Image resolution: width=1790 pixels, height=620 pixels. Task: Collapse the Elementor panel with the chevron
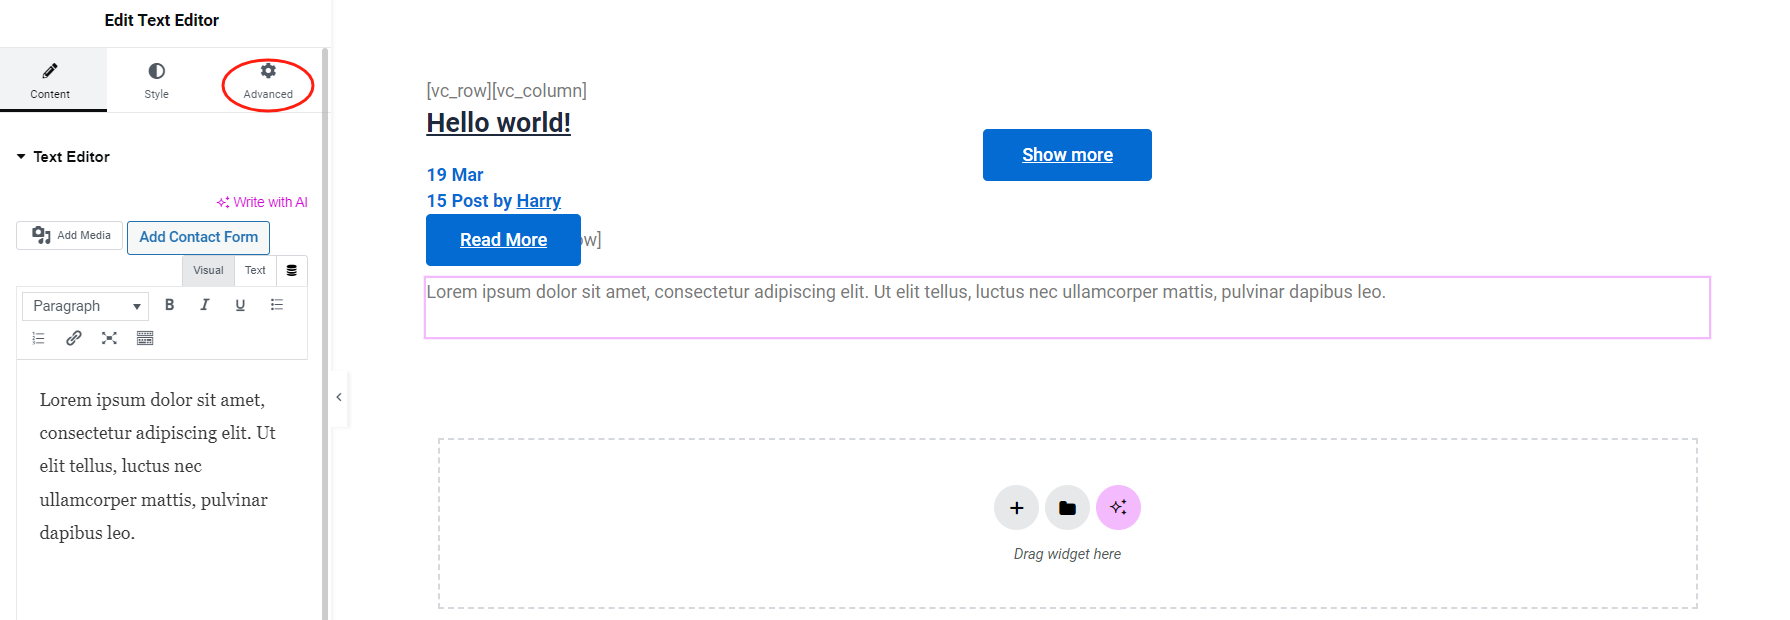[339, 397]
